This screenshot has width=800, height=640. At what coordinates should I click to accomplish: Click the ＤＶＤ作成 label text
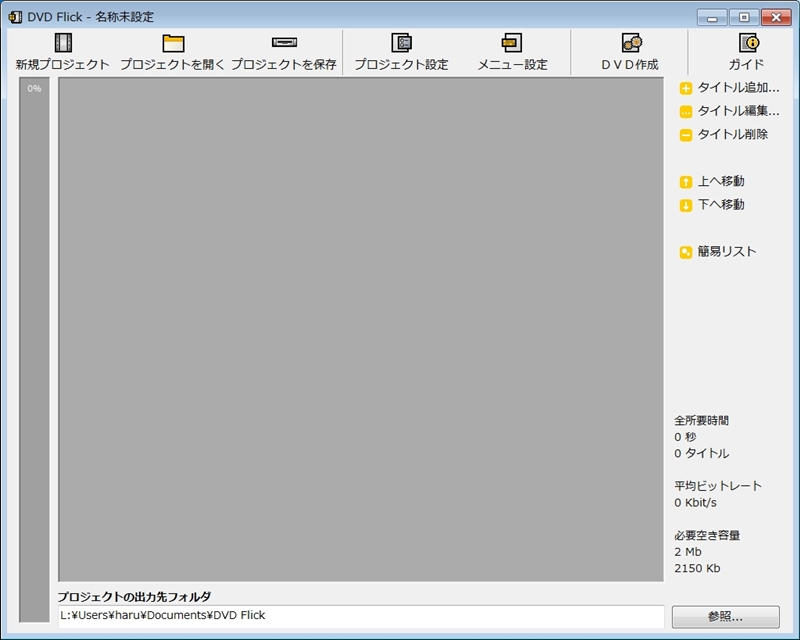(x=630, y=65)
